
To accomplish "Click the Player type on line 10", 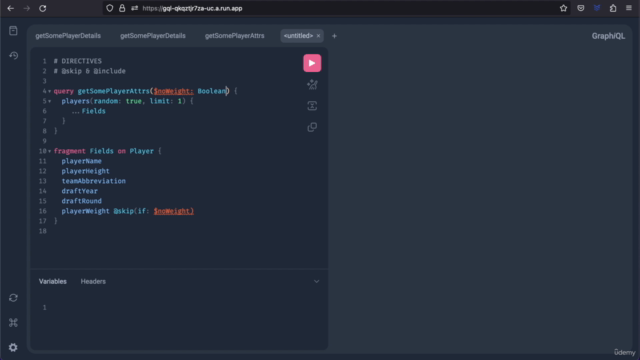I will [142, 151].
